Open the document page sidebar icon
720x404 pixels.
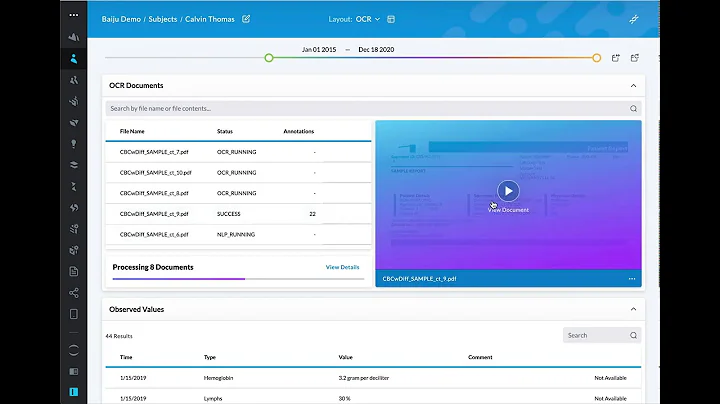click(x=73, y=271)
